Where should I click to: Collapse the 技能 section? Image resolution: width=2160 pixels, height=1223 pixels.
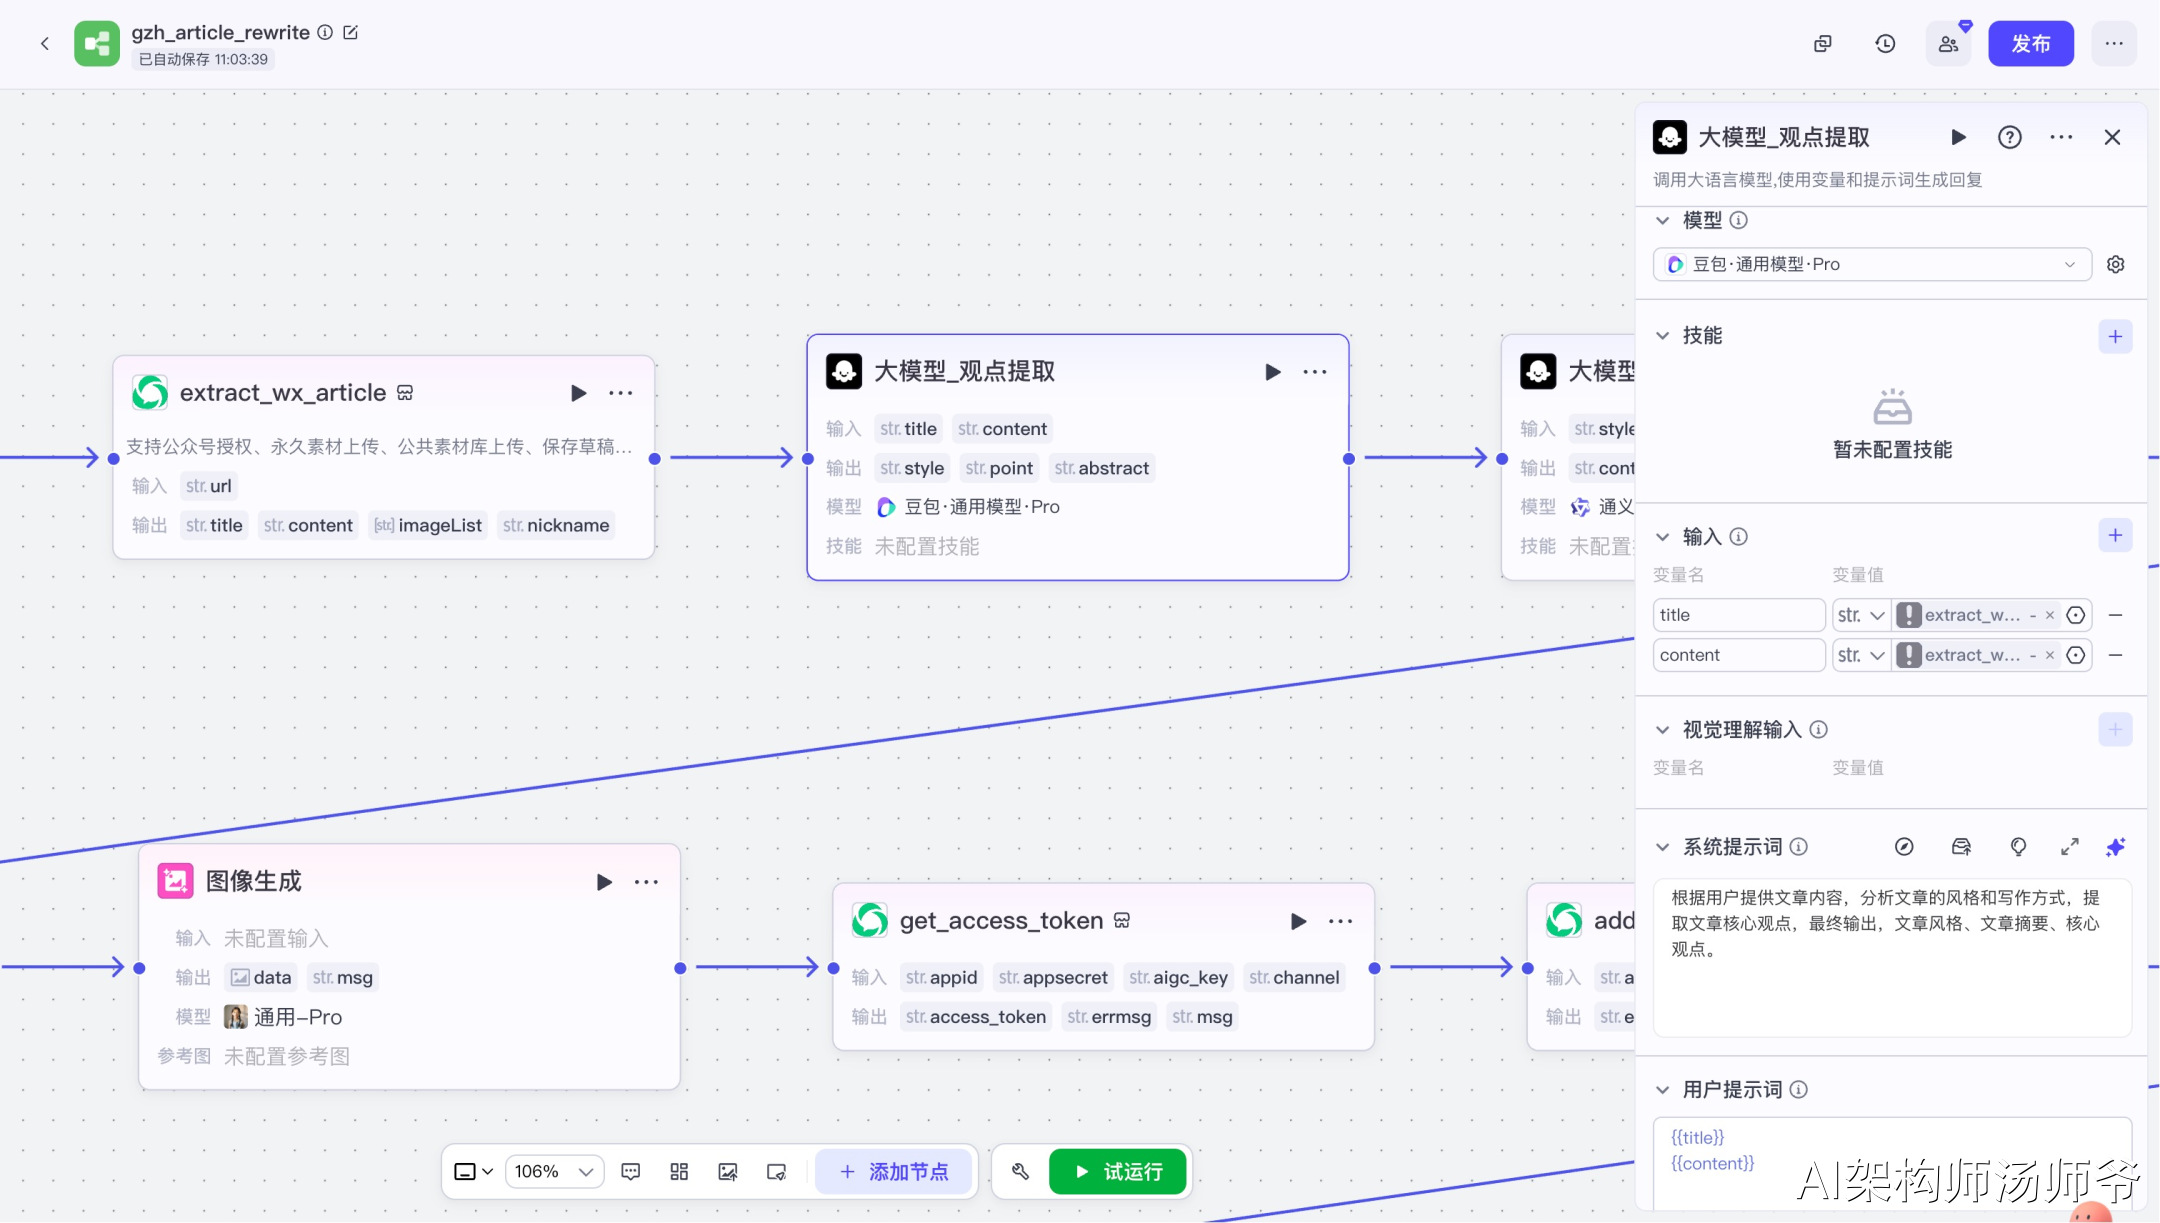pos(1663,336)
